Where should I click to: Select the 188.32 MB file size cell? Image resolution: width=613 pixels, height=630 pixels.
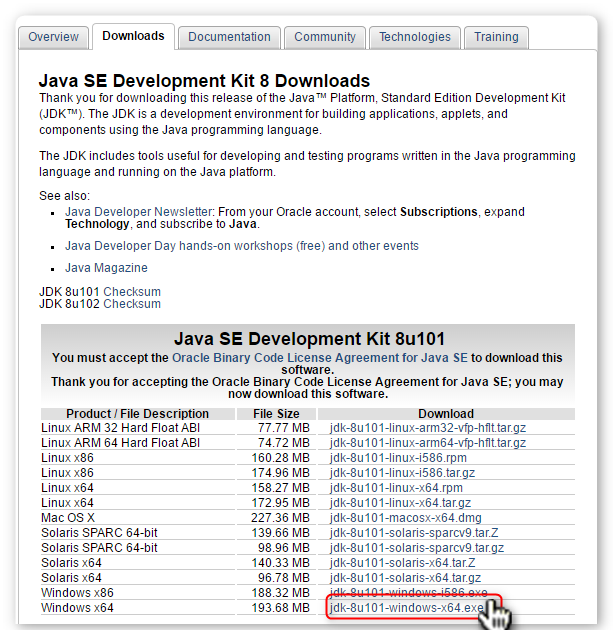(276, 593)
